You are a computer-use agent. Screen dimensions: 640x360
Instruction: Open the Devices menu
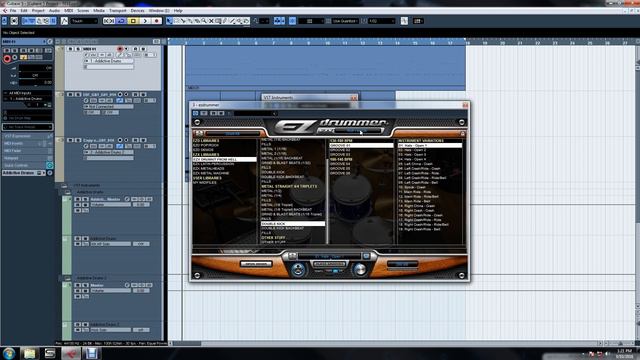pos(138,11)
